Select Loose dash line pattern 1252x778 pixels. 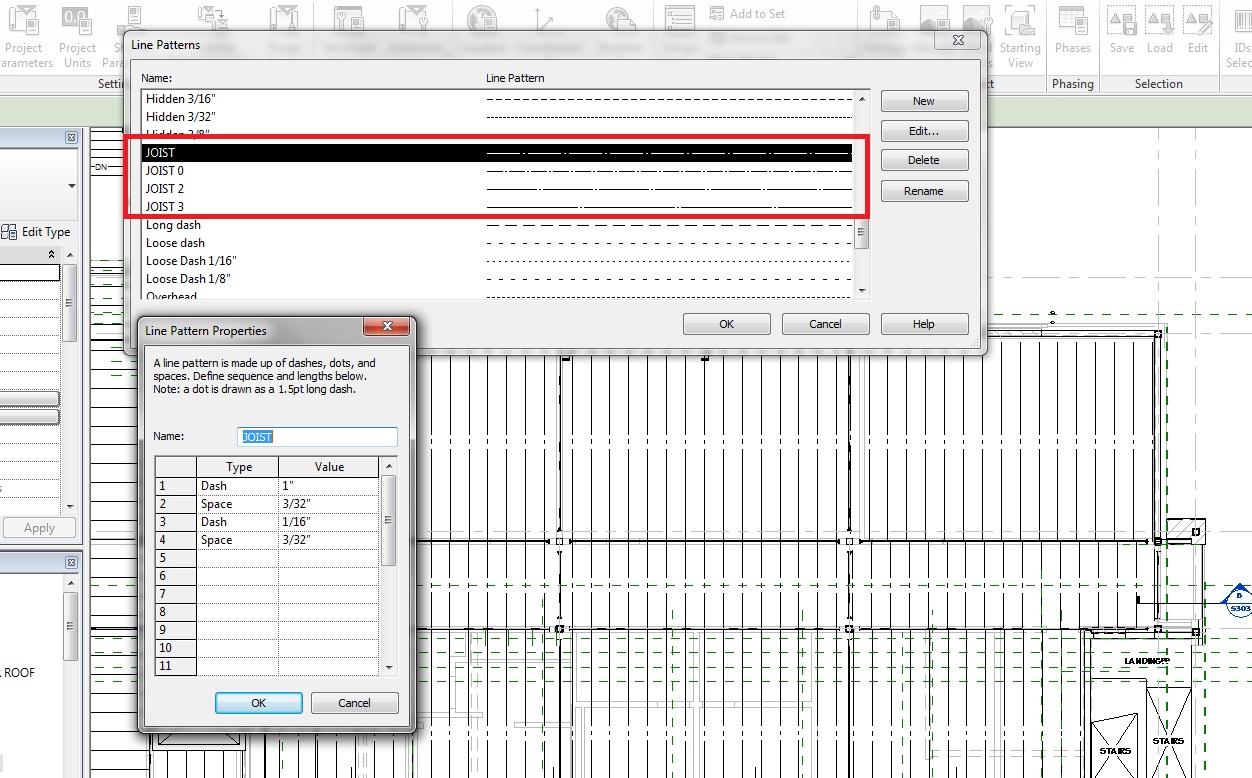(x=497, y=243)
